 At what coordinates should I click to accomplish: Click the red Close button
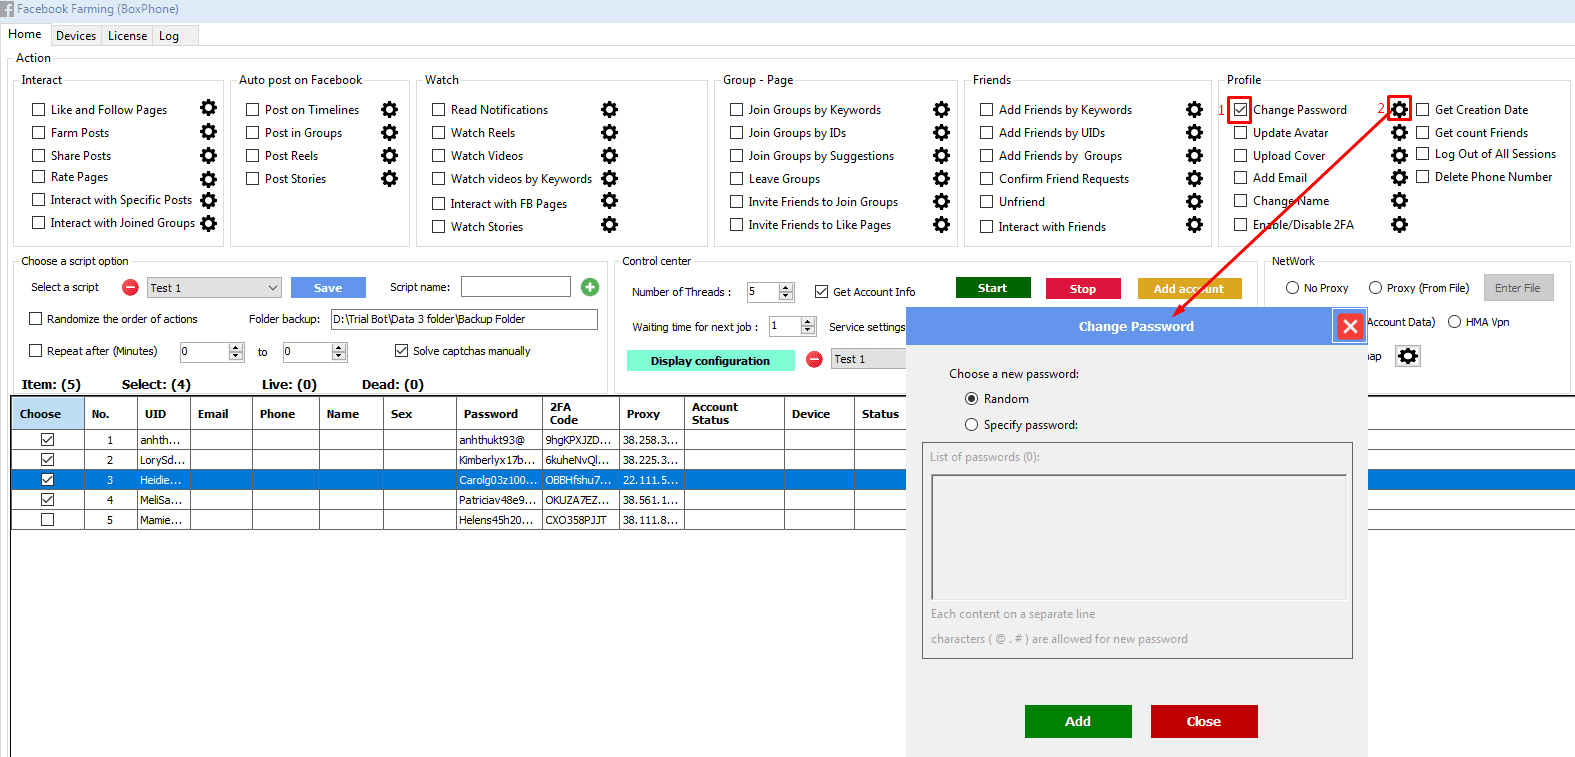coord(1204,721)
